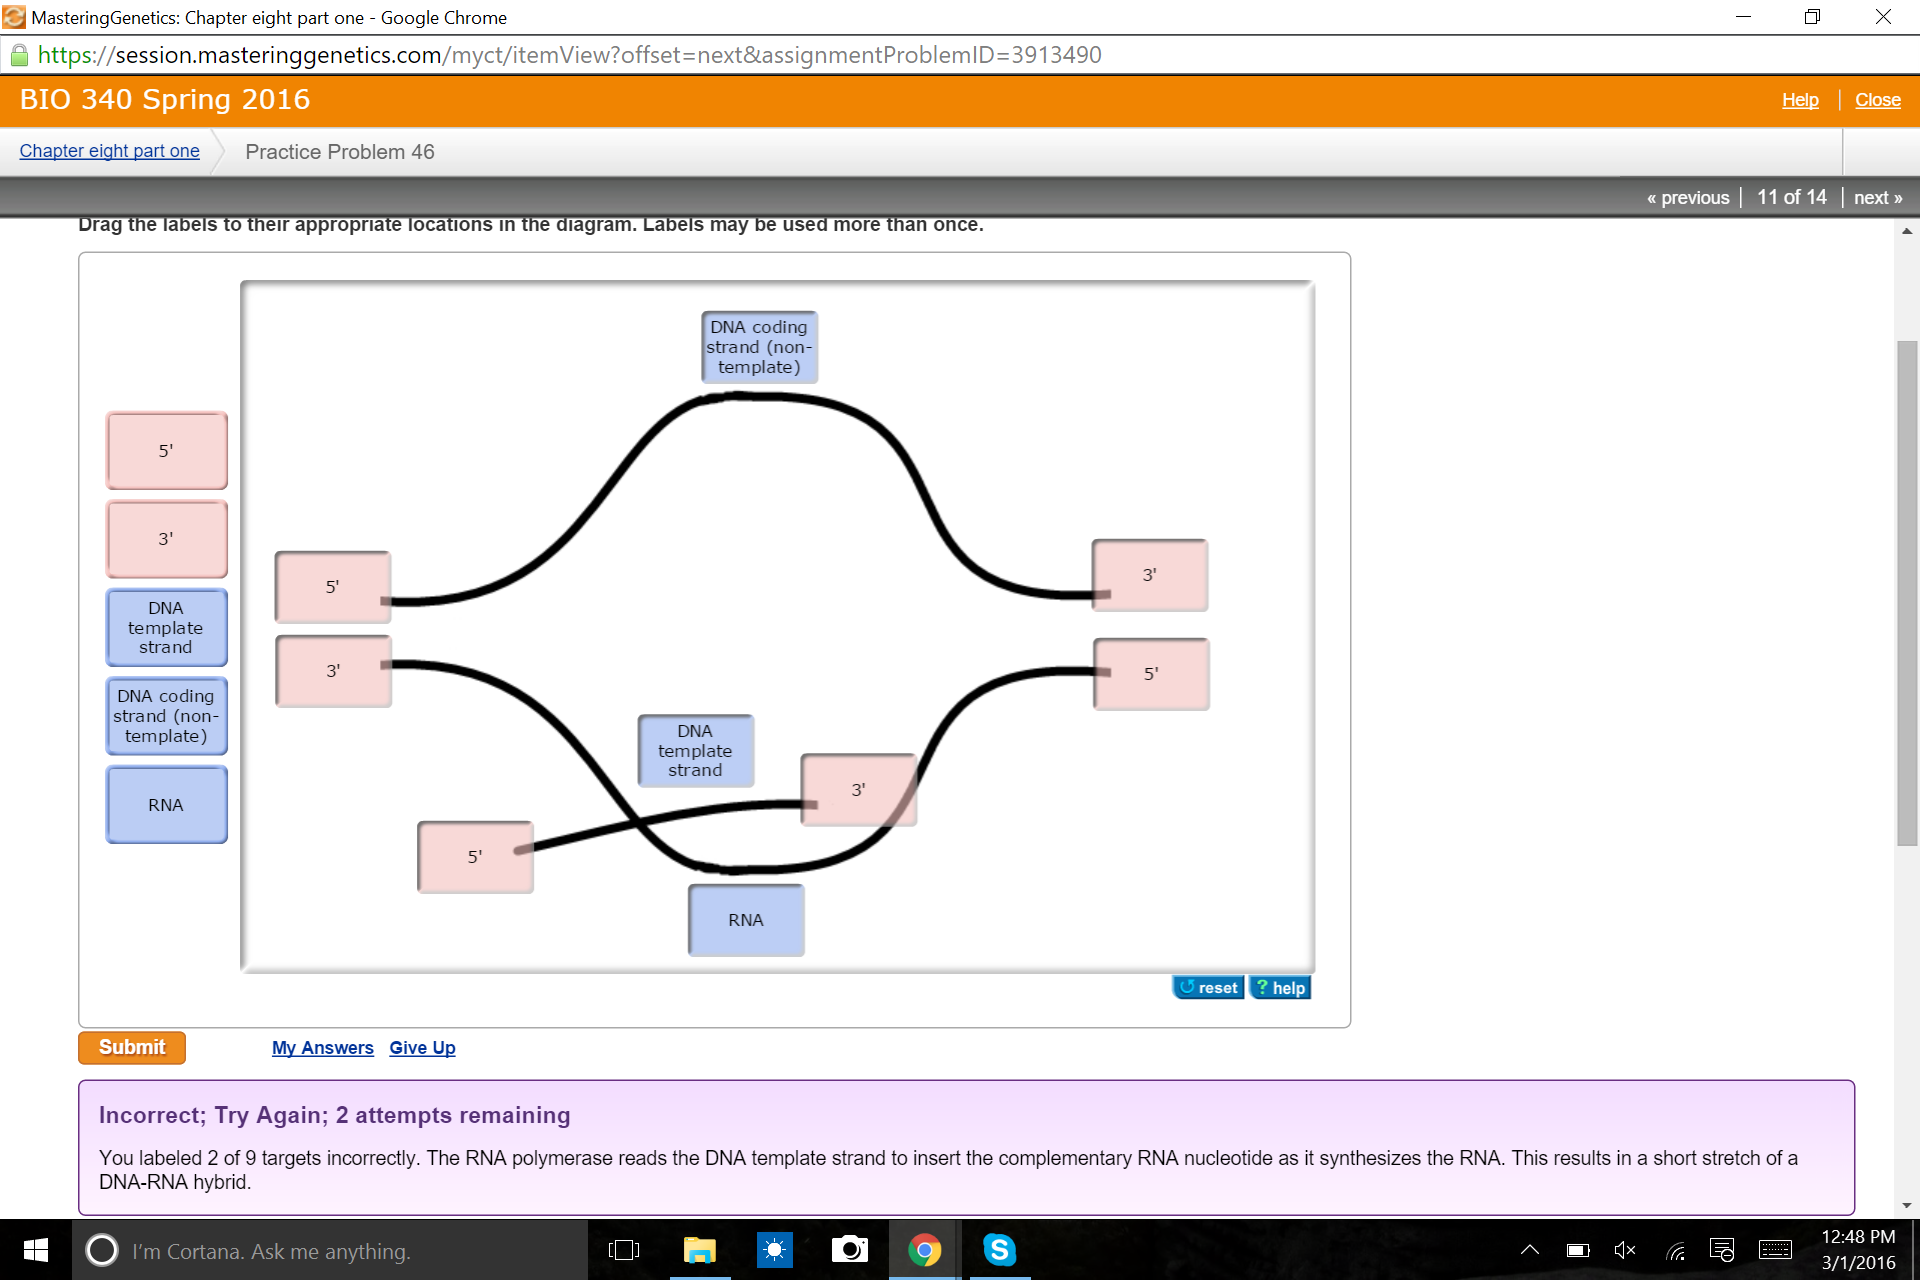Click the URL address bar
Viewport: 1920px width, 1280px height.
[x=960, y=55]
